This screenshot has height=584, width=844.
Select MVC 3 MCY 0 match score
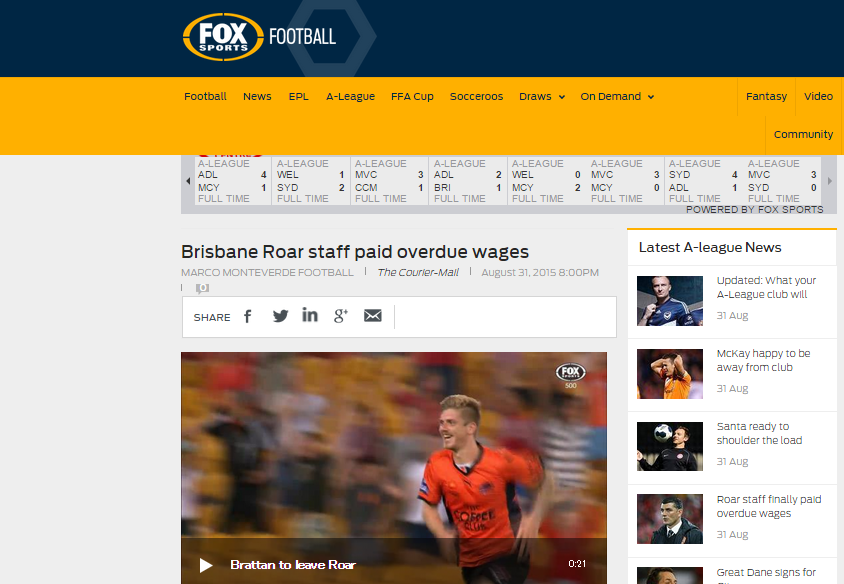625,181
